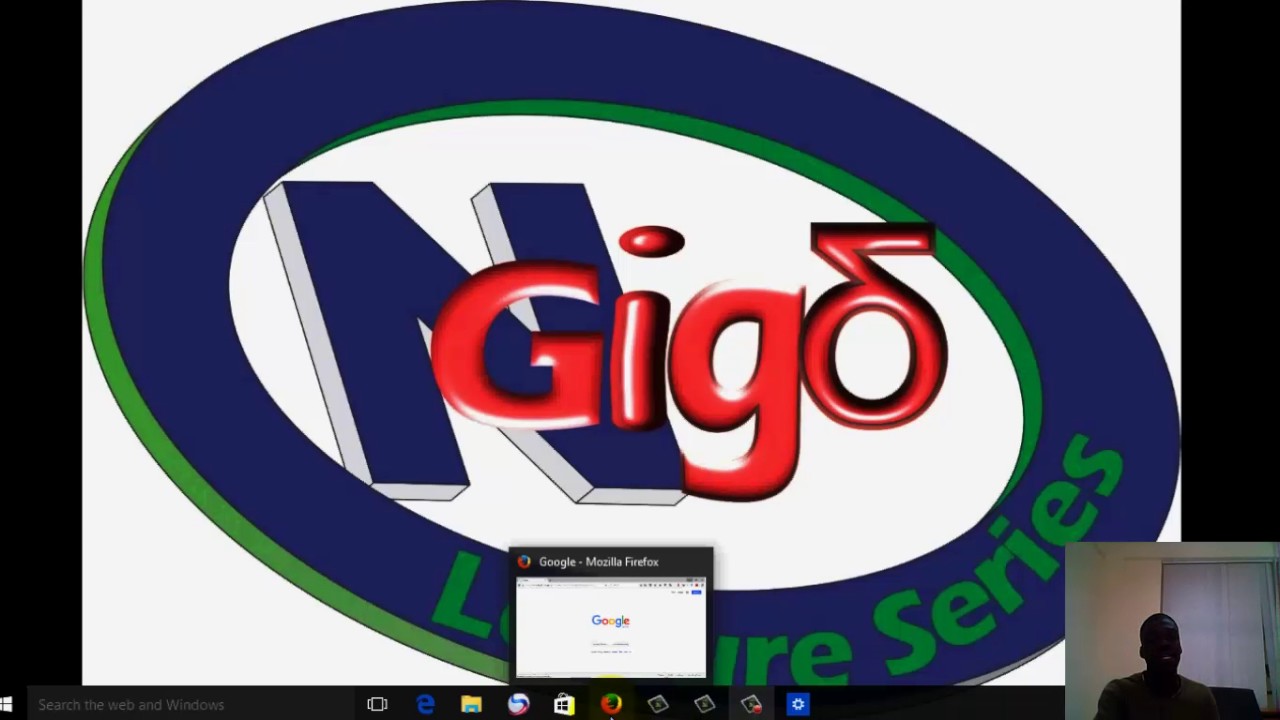Click the blue-red globe taskbar icon
Viewport: 1280px width, 720px height.
[518, 704]
